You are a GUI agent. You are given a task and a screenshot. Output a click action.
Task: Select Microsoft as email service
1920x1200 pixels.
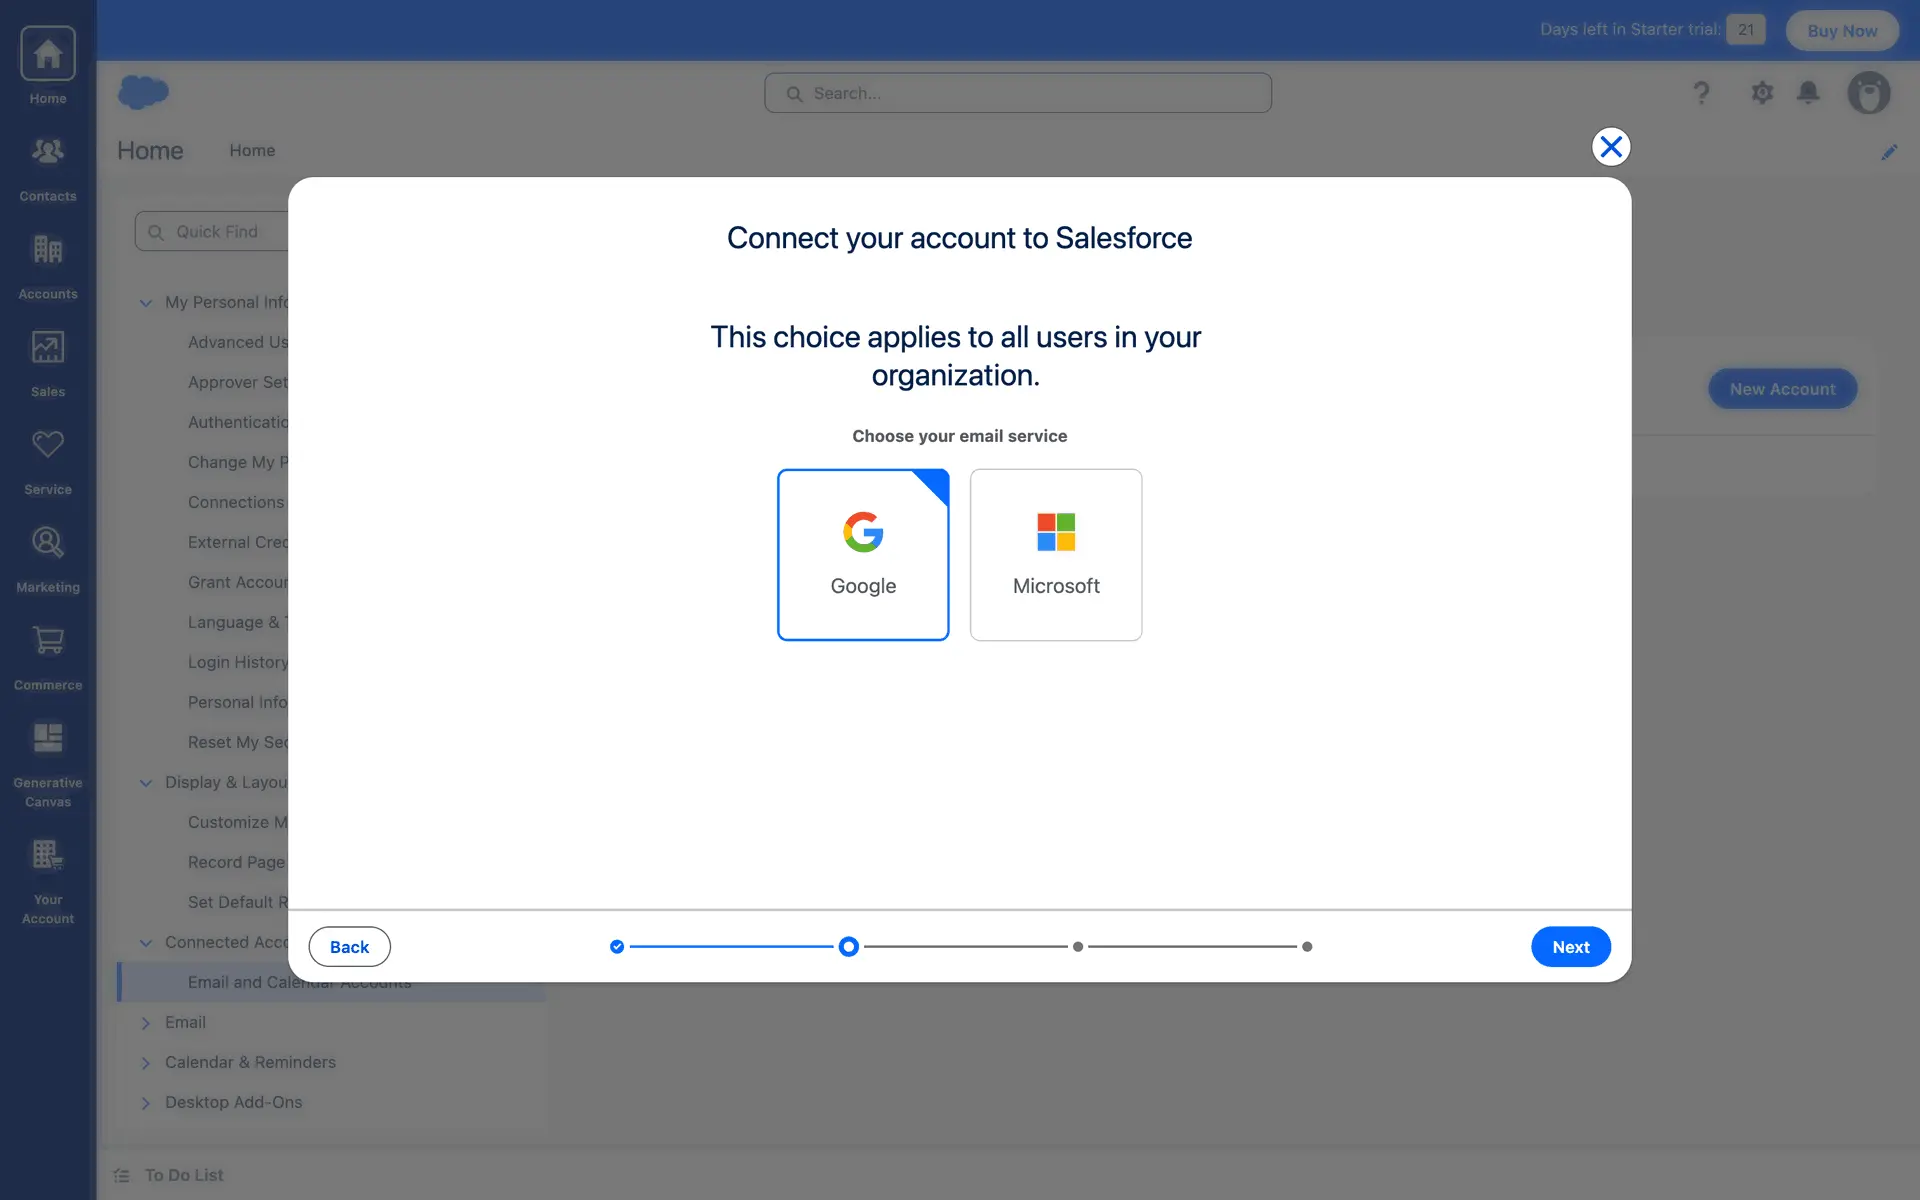1056,555
